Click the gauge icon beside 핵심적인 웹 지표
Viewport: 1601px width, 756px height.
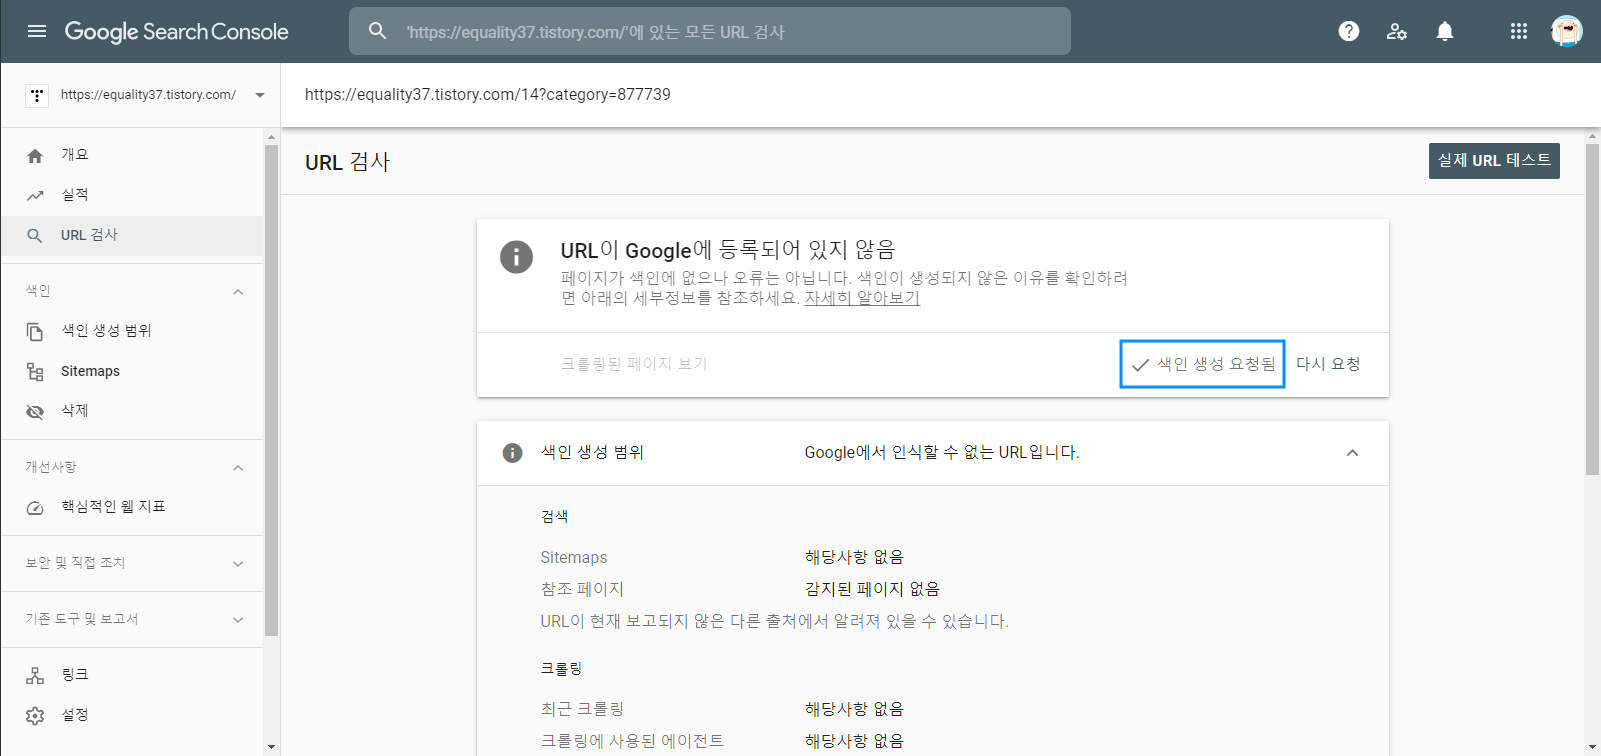[x=35, y=507]
